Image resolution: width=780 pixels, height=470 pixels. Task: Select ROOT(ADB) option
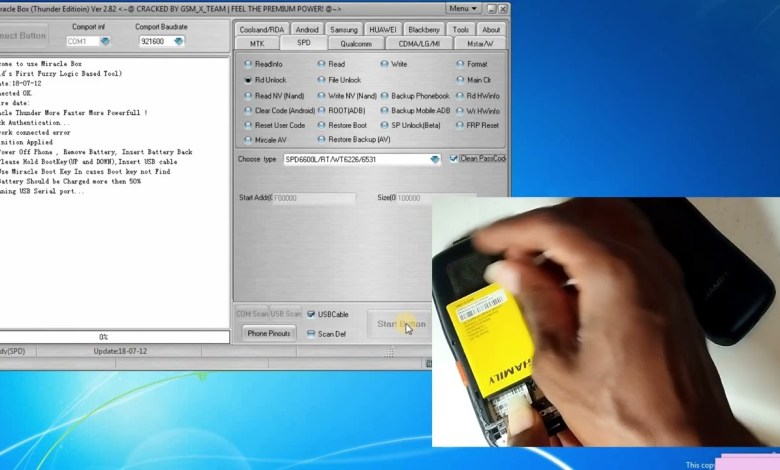(322, 110)
